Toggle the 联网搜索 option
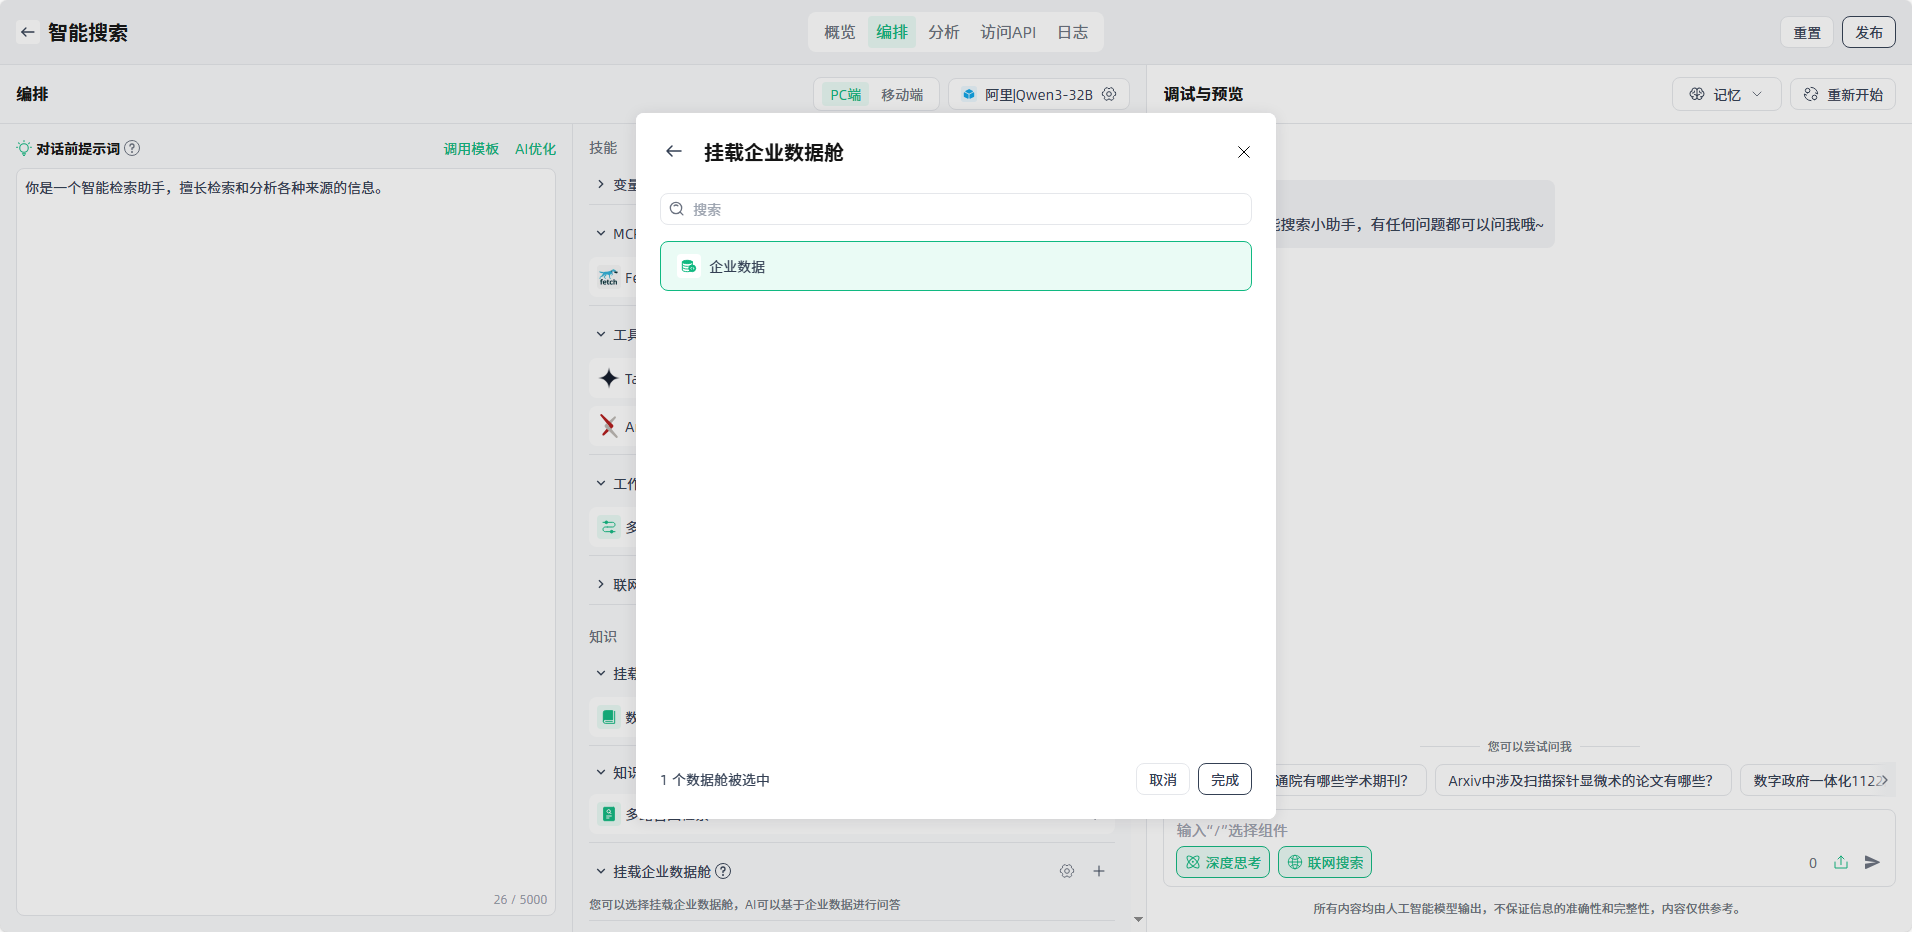This screenshot has height=932, width=1912. click(1324, 862)
